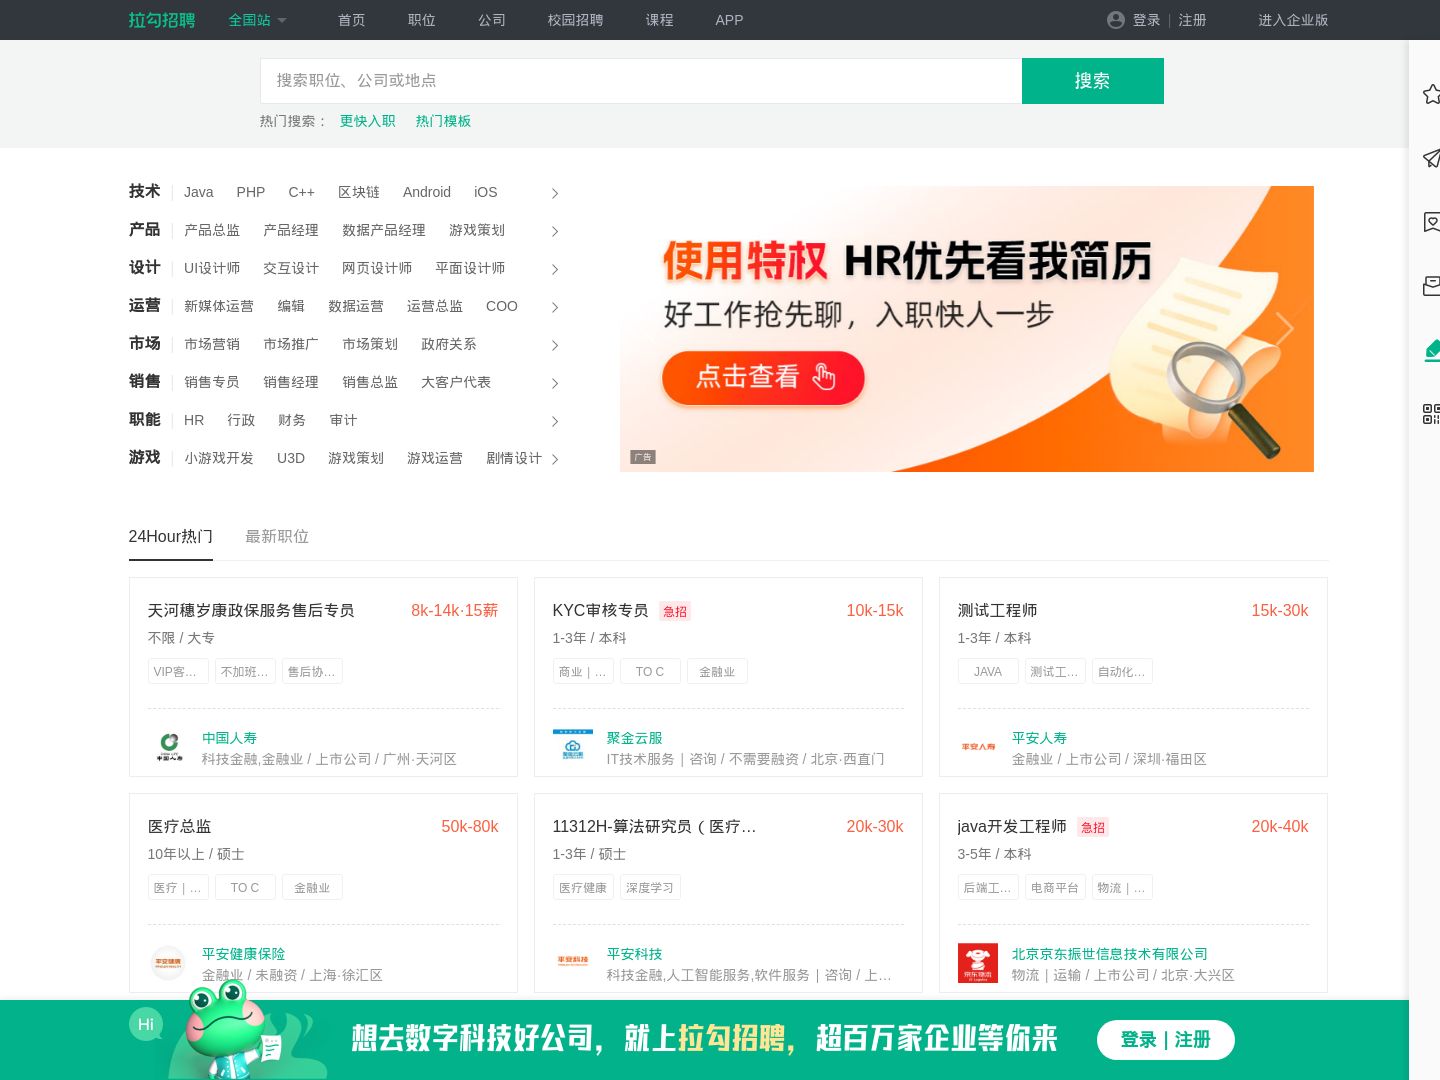Select the UI设计师 category link
The width and height of the screenshot is (1440, 1080).
(x=212, y=268)
